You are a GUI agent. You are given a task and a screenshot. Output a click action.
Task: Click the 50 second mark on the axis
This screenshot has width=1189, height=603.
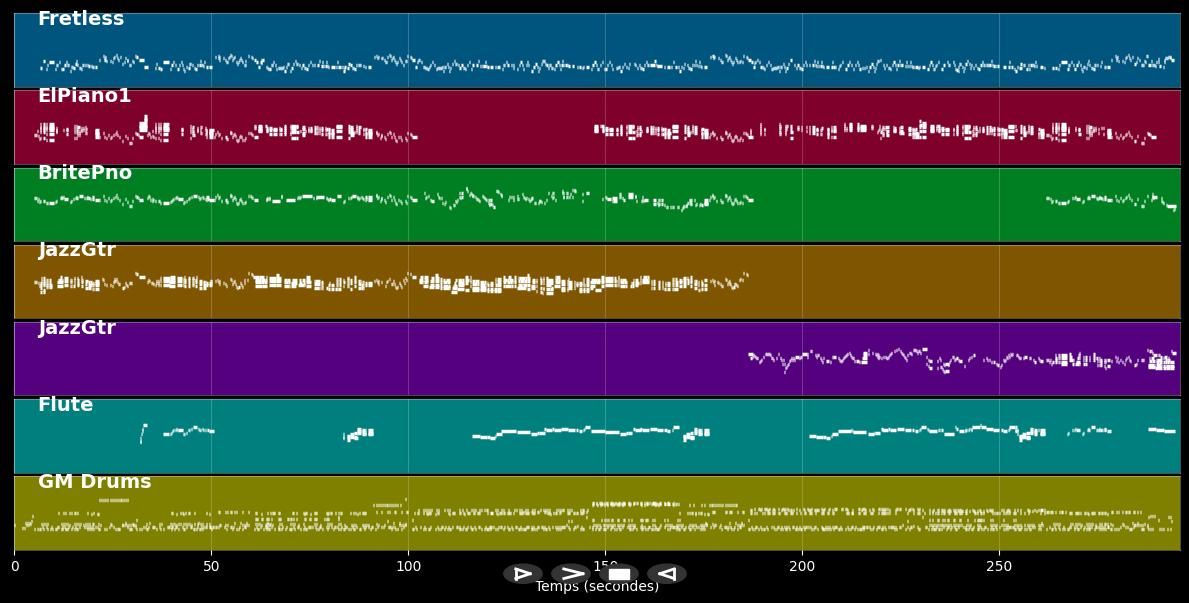tap(211, 566)
